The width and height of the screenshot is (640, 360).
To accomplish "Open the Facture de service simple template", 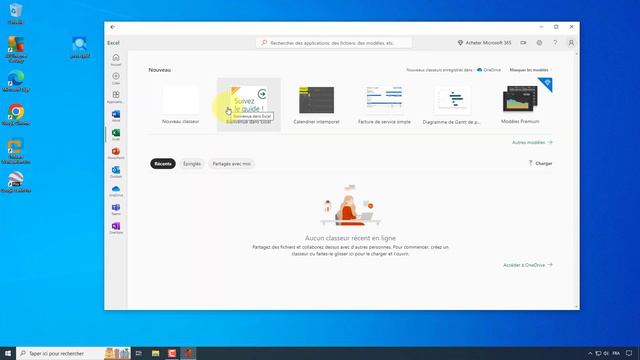I will (x=384, y=104).
